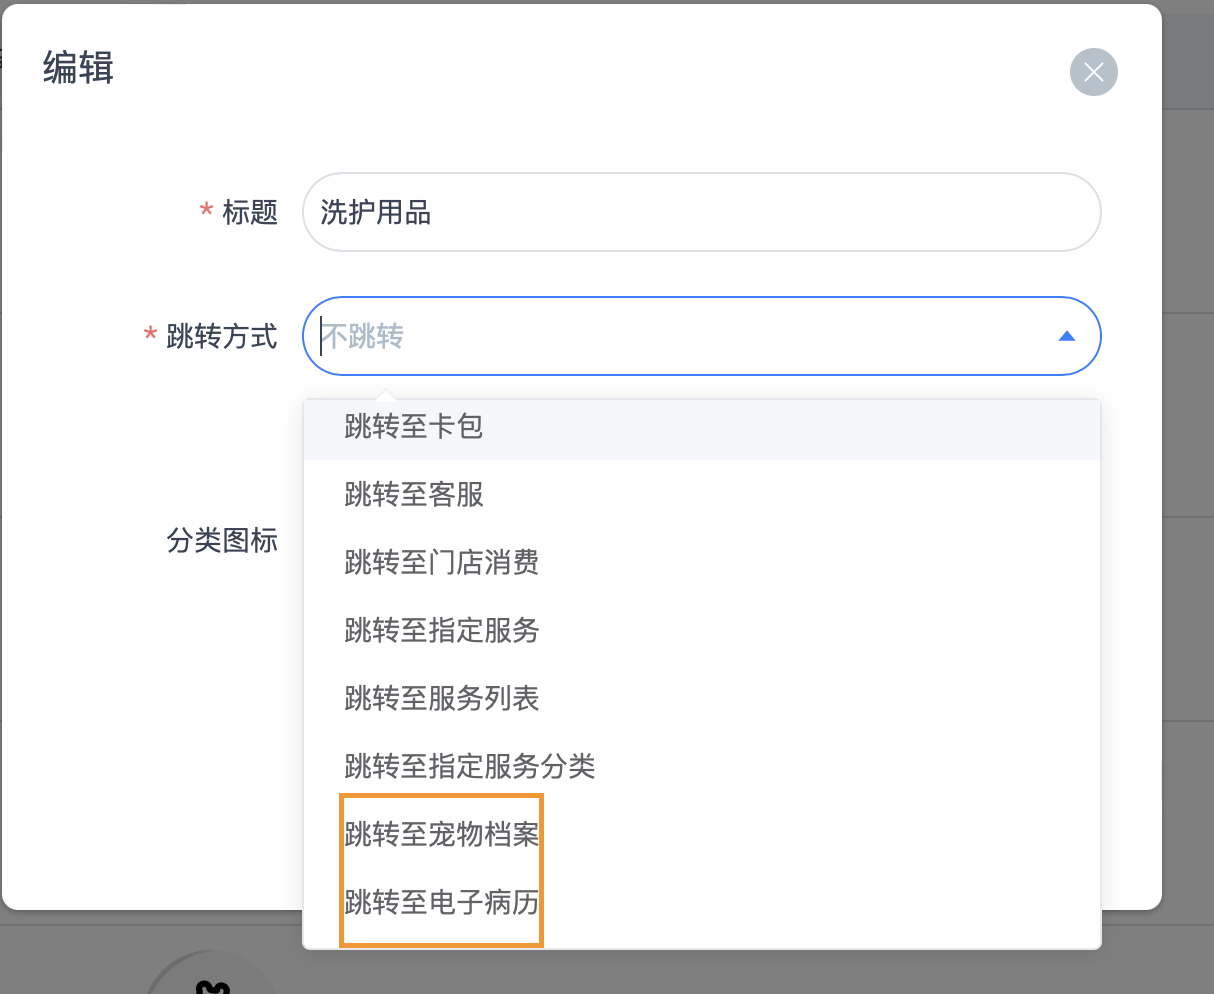
Task: Choose the 跳转至电子病历 option
Action: click(x=441, y=902)
